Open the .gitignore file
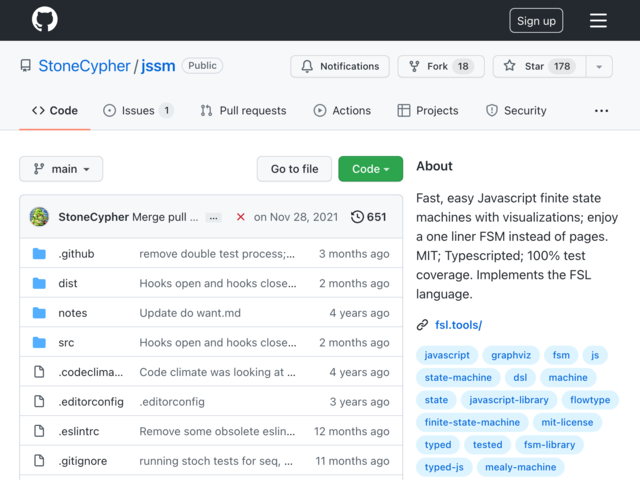 83,461
